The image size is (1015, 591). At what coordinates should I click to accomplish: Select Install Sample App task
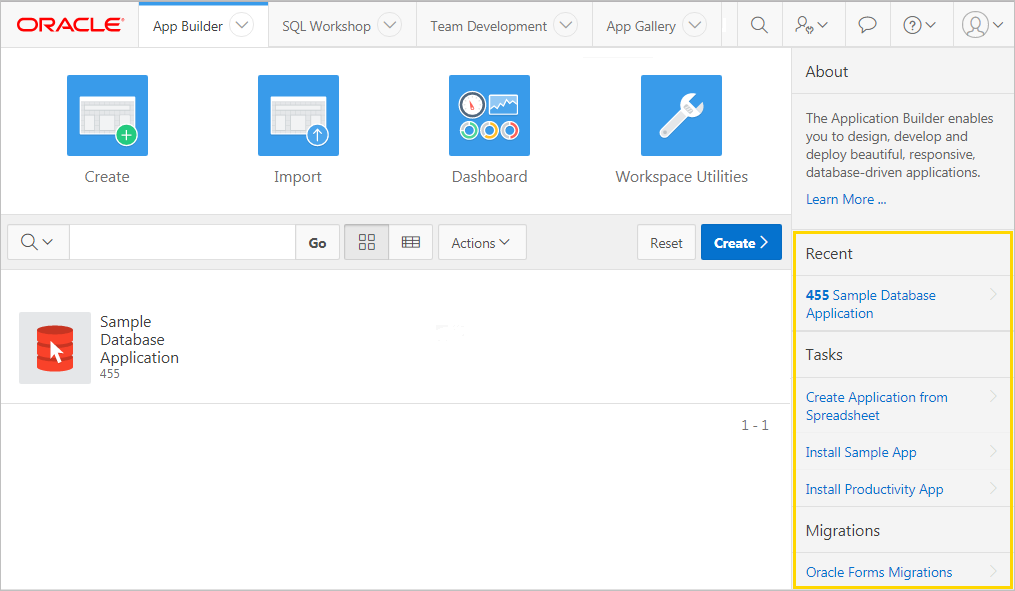[x=861, y=452]
